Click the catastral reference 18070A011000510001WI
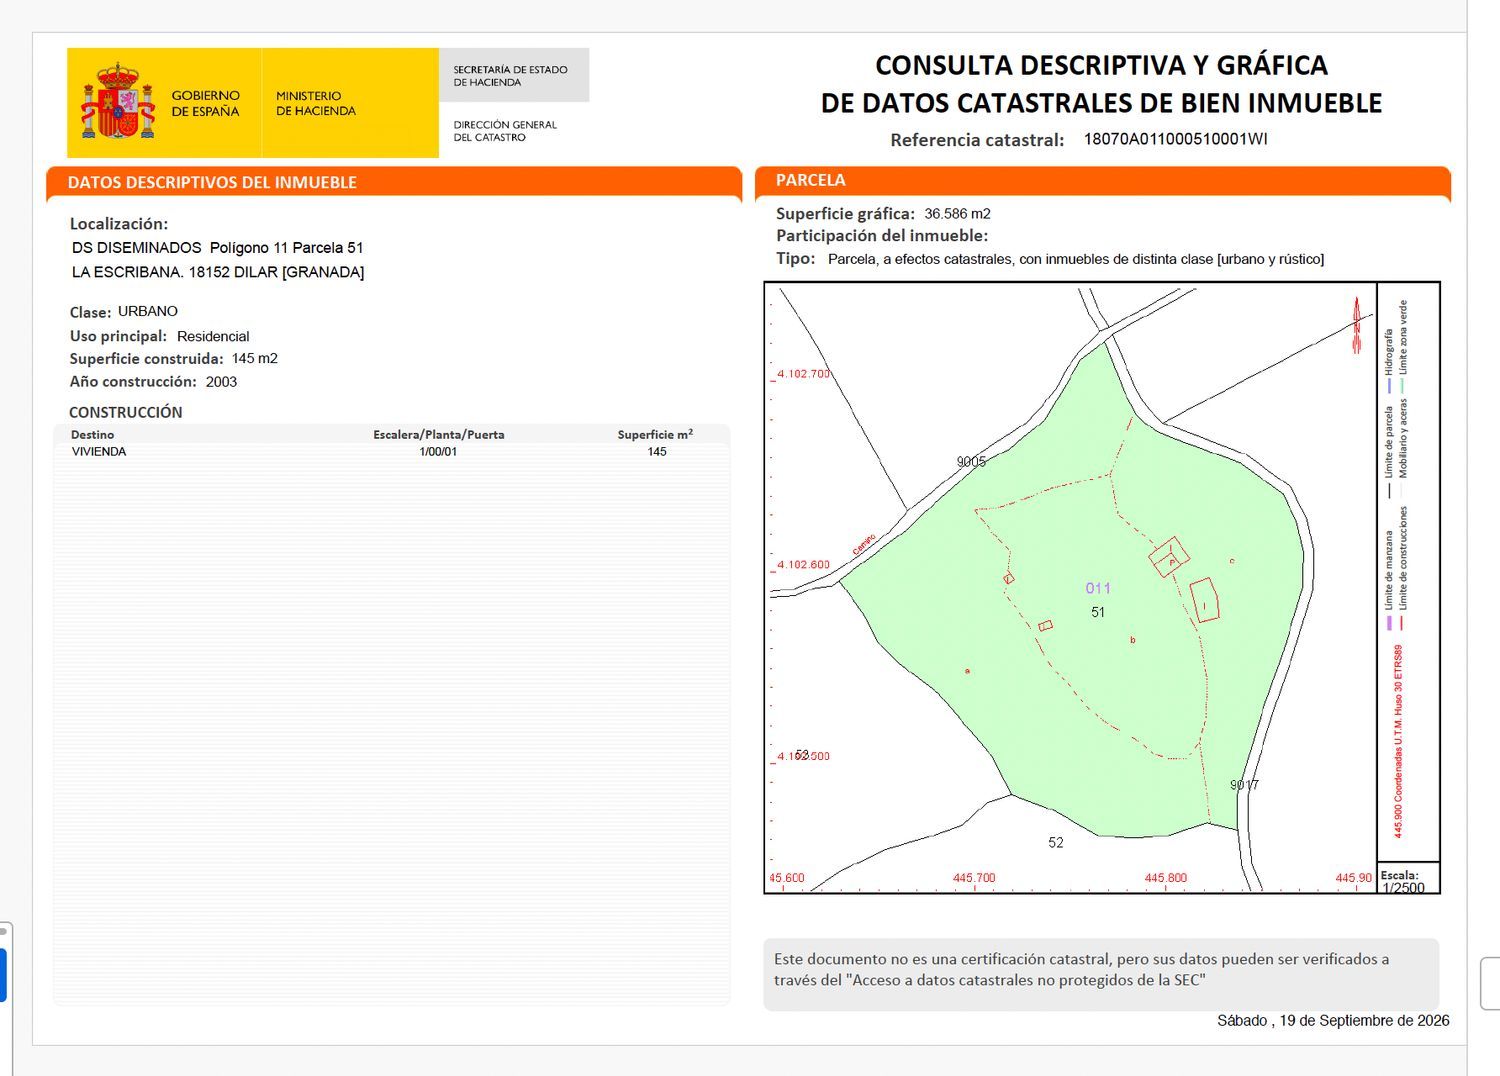 (1175, 139)
